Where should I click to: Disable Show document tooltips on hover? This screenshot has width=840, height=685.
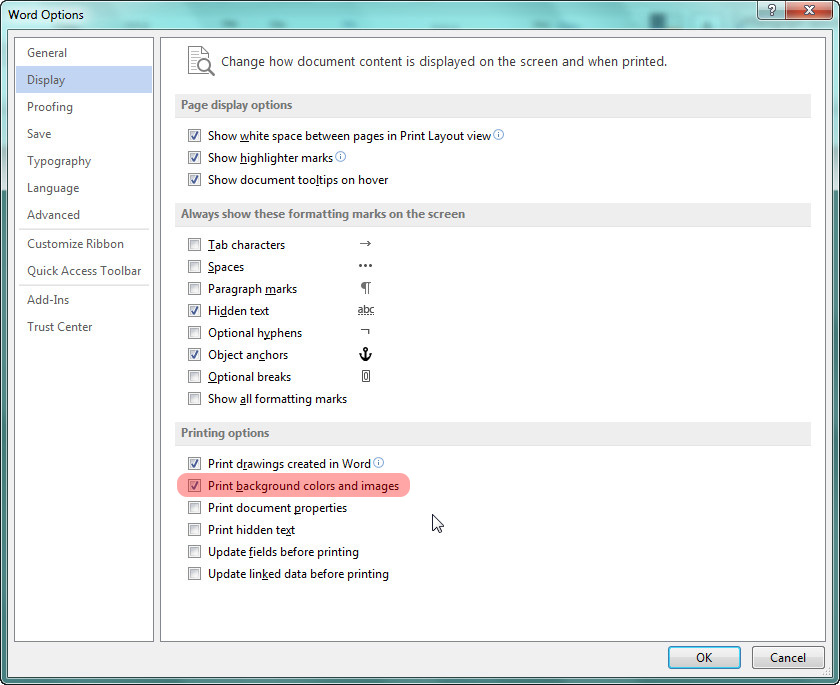tap(194, 179)
